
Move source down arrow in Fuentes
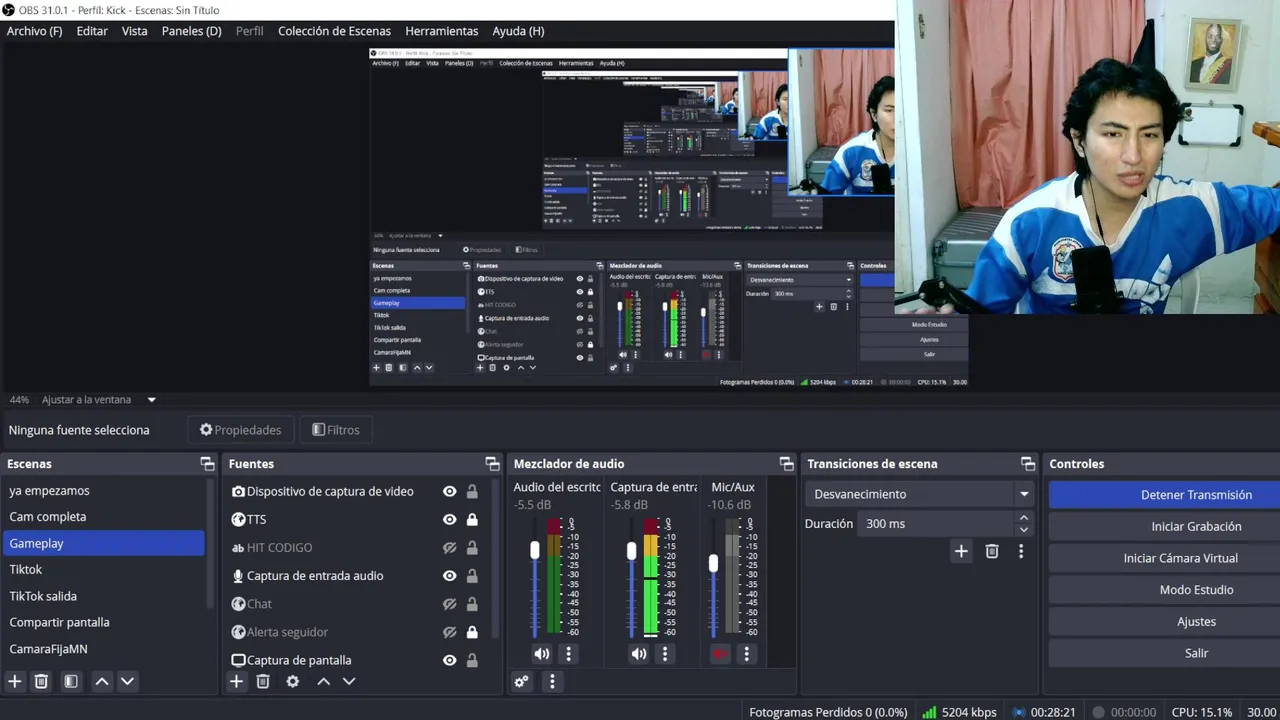click(349, 681)
